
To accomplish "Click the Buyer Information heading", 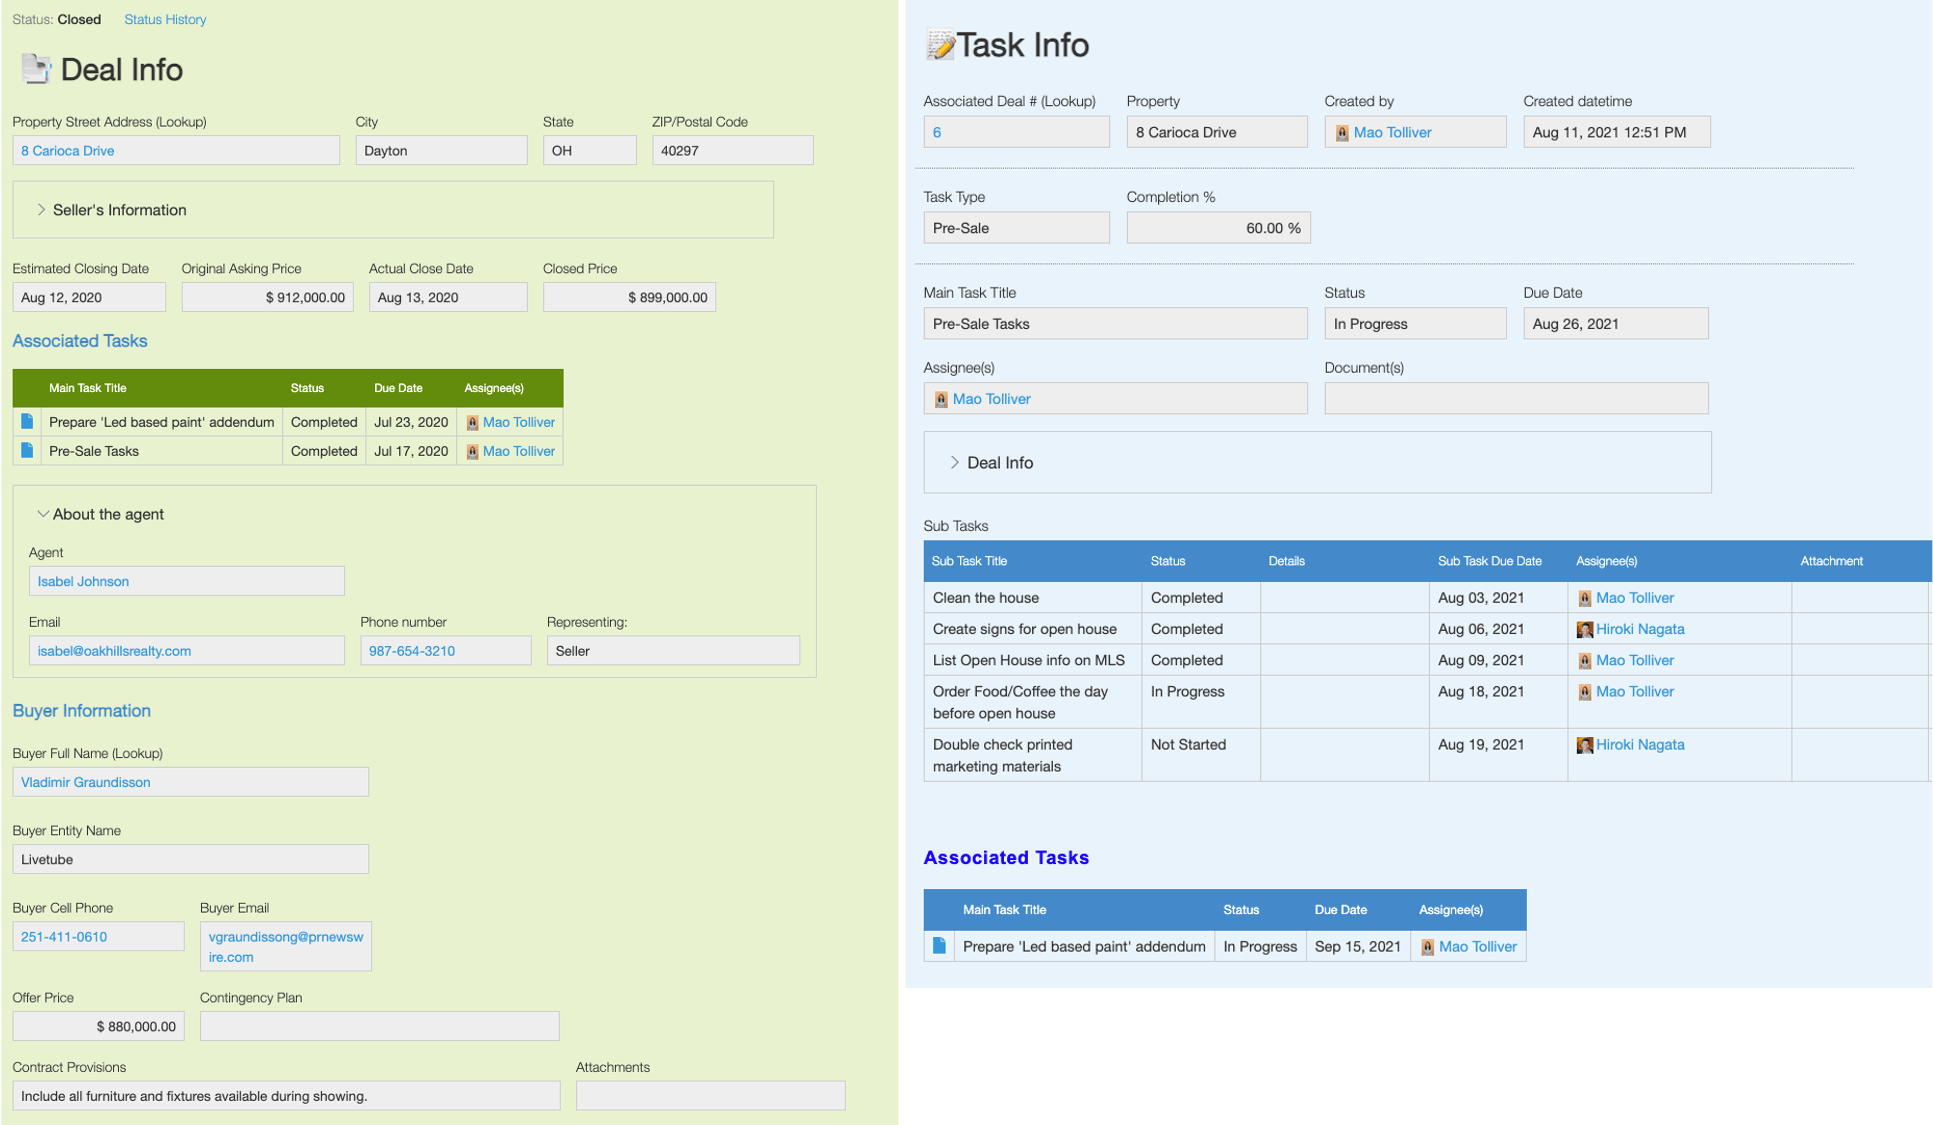I will coord(81,711).
